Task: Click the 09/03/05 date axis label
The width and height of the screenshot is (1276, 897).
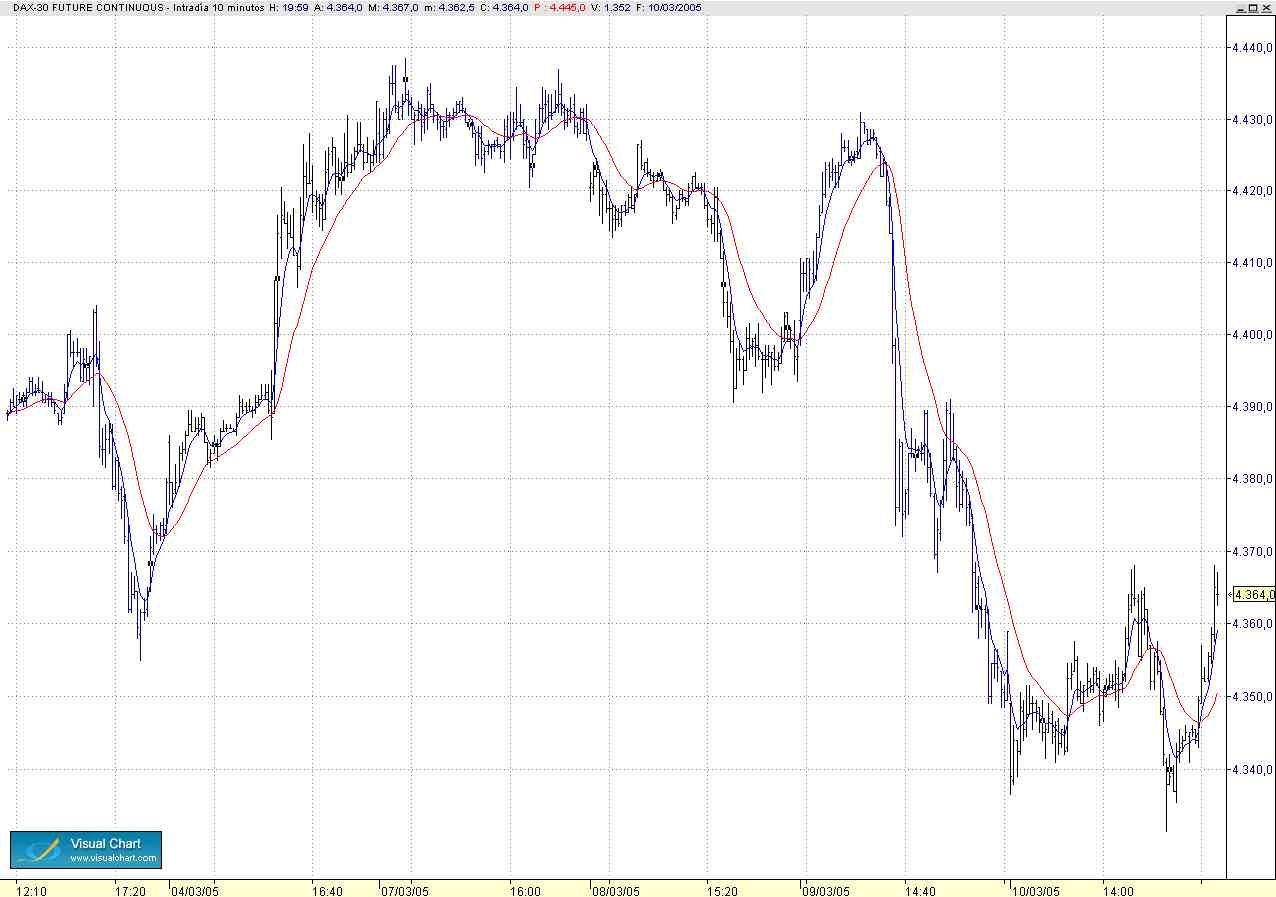Action: tap(828, 890)
